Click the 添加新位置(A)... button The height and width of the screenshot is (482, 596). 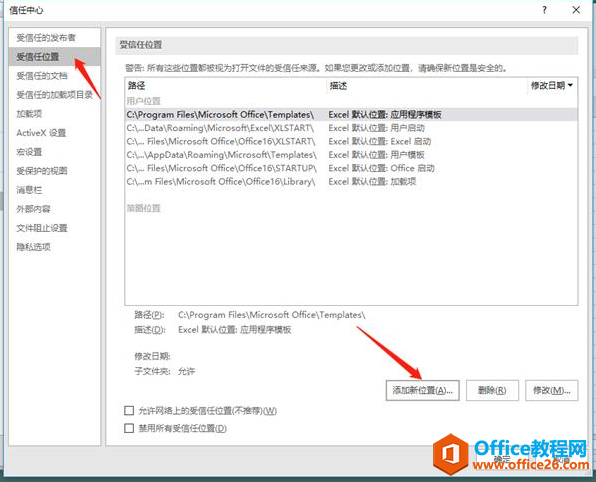point(422,390)
